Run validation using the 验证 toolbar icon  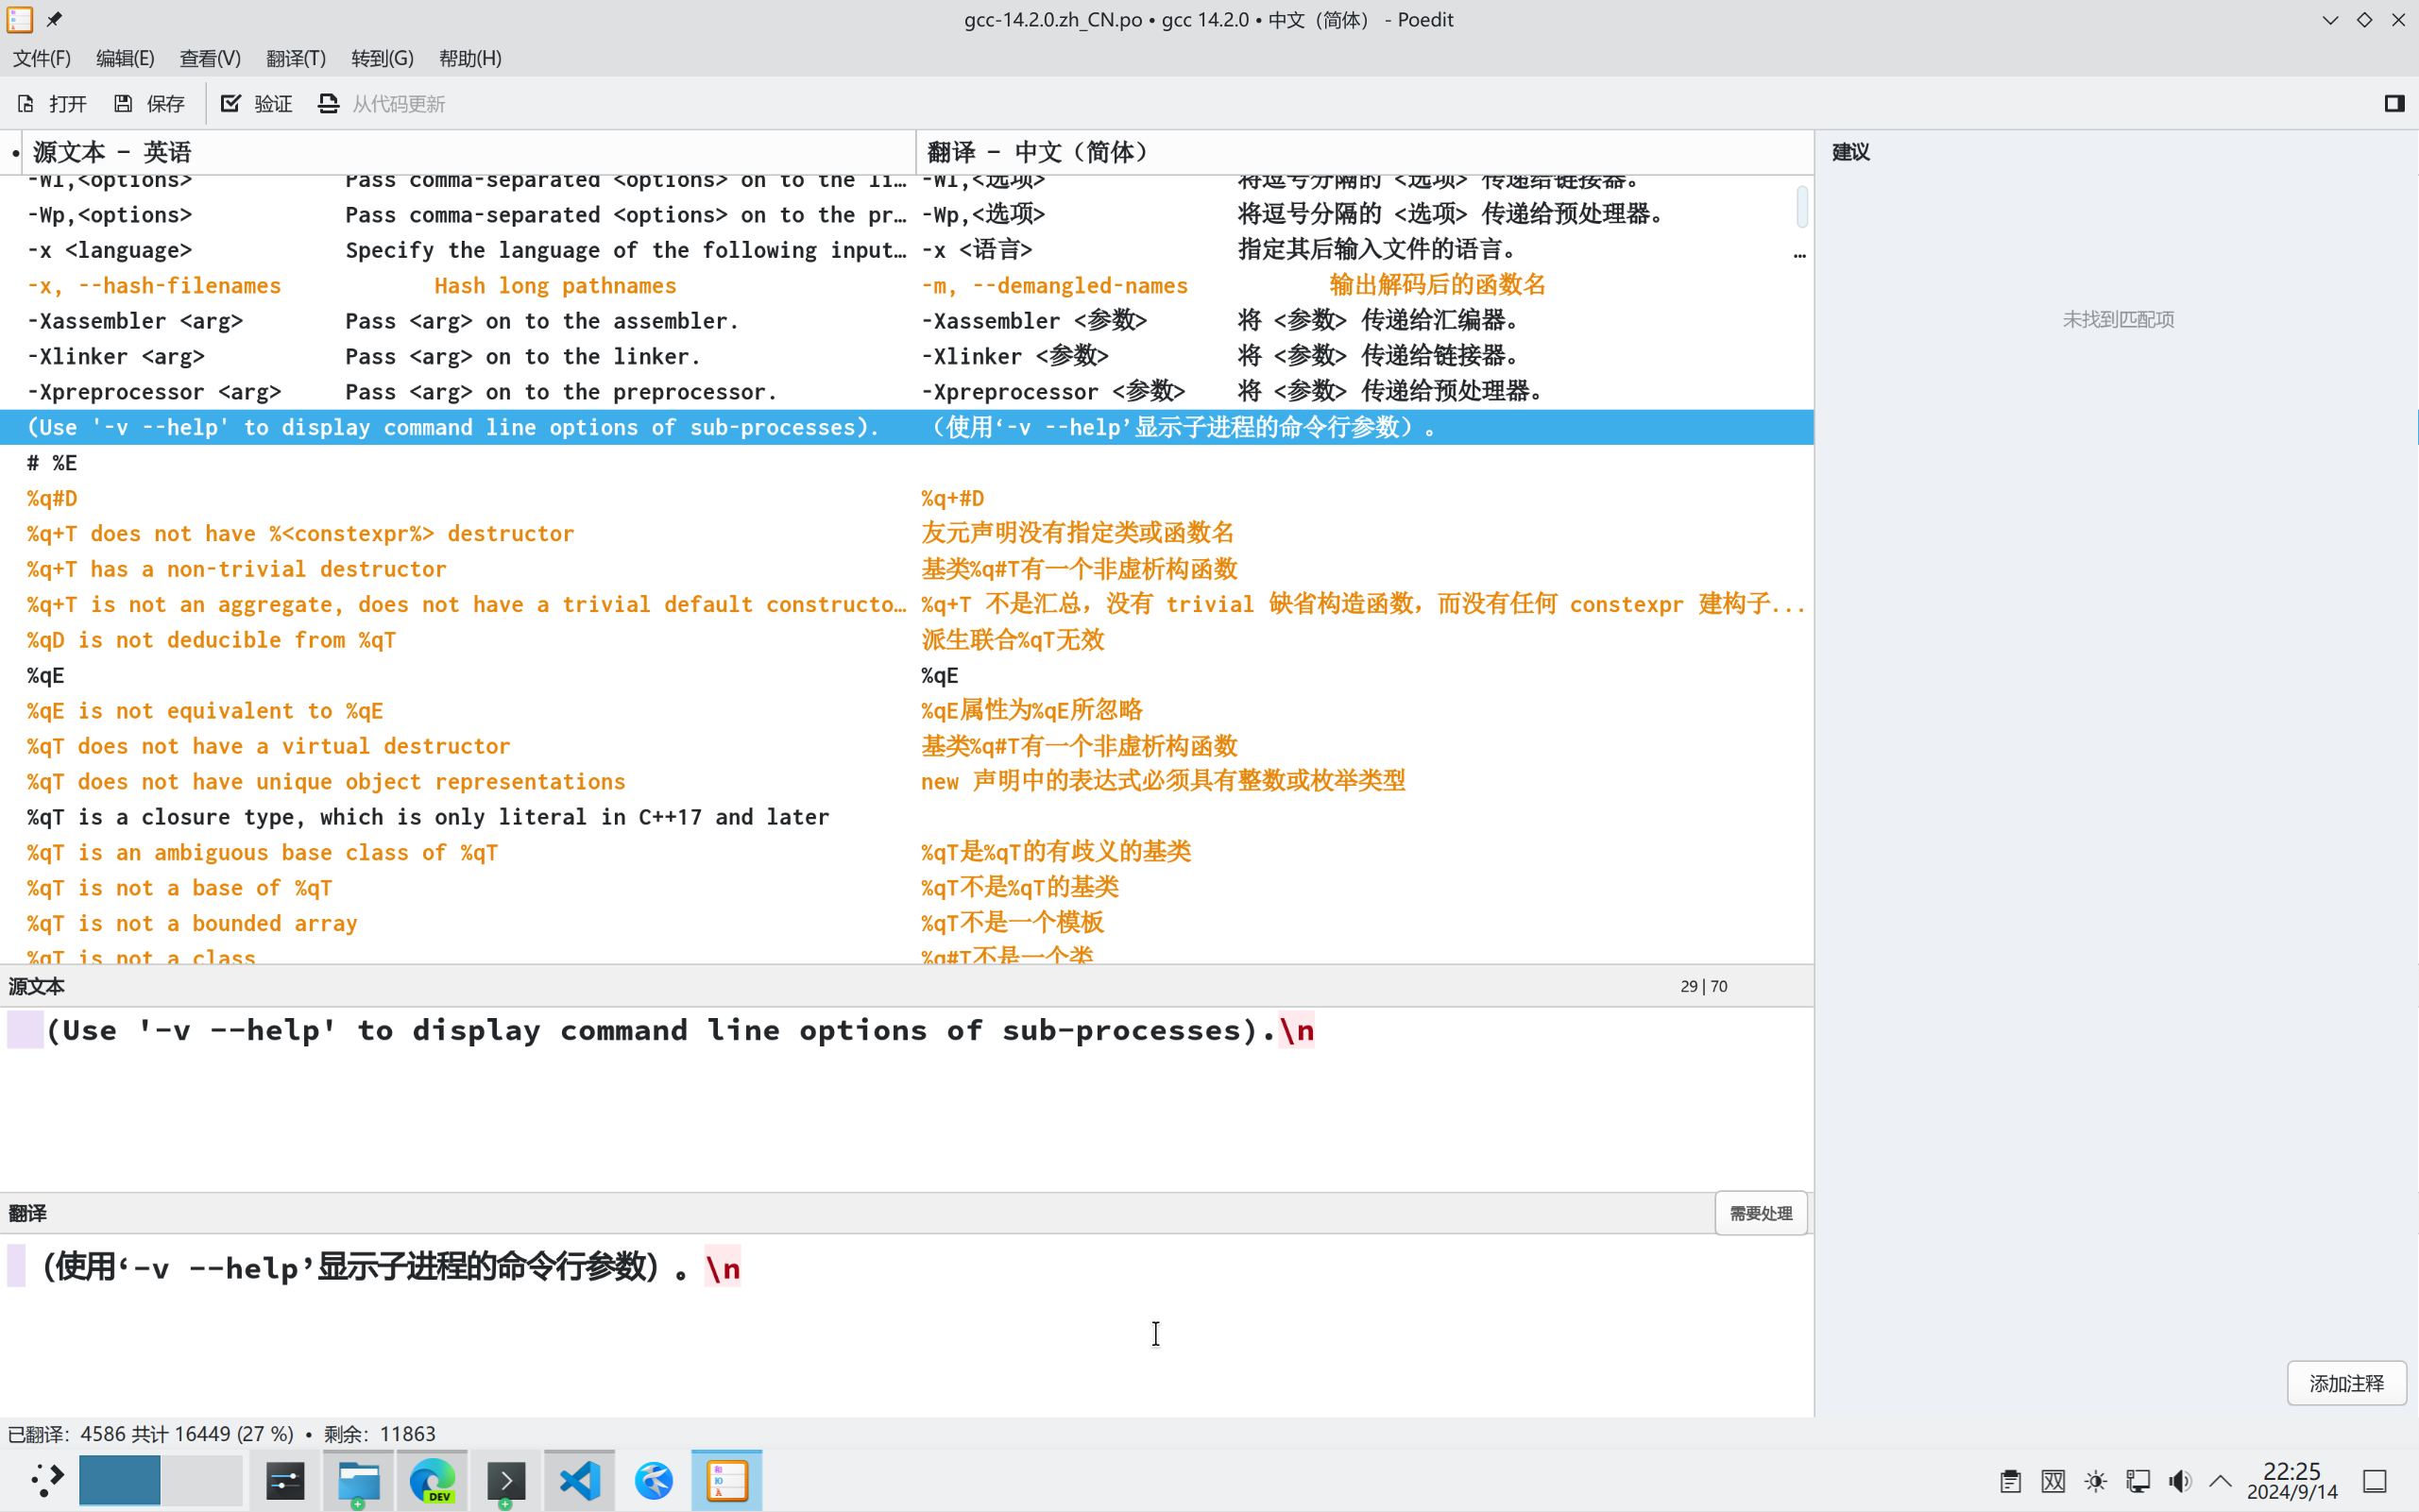click(256, 103)
